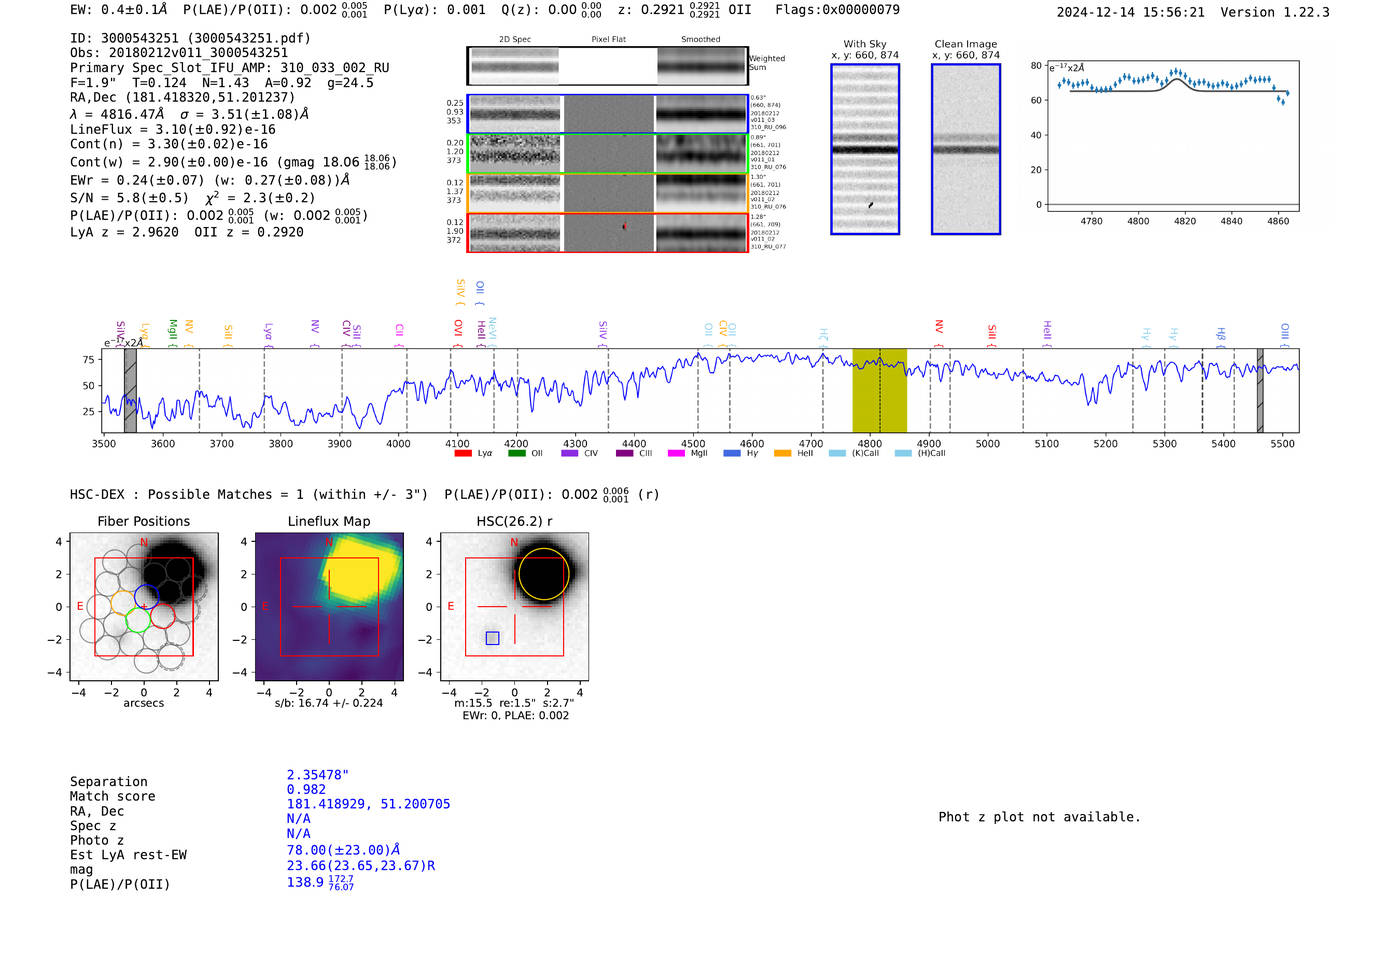Click the (K)CaII legend entry
This screenshot has width=1400, height=953.
[854, 454]
